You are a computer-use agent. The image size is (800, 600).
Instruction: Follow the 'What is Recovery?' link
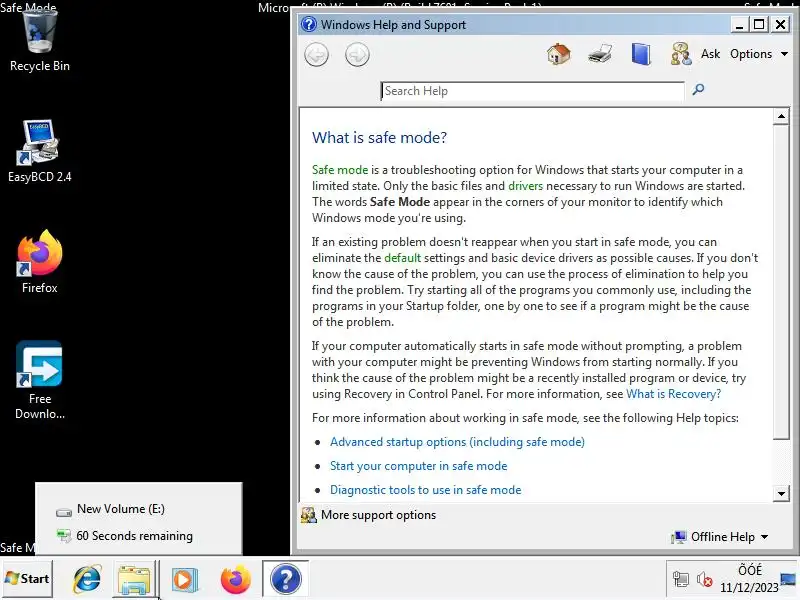(x=673, y=394)
